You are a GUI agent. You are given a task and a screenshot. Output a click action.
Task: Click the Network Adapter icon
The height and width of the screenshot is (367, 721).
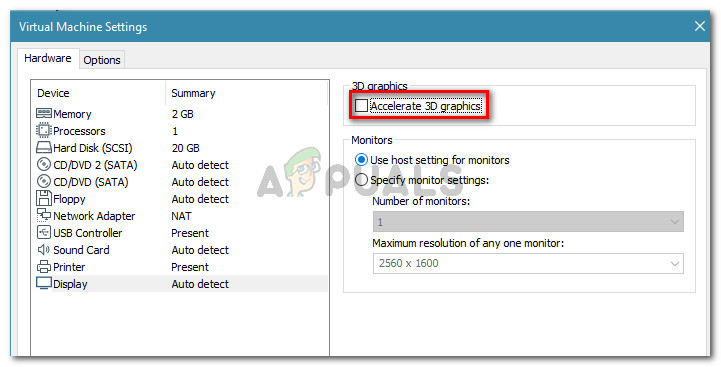[44, 215]
